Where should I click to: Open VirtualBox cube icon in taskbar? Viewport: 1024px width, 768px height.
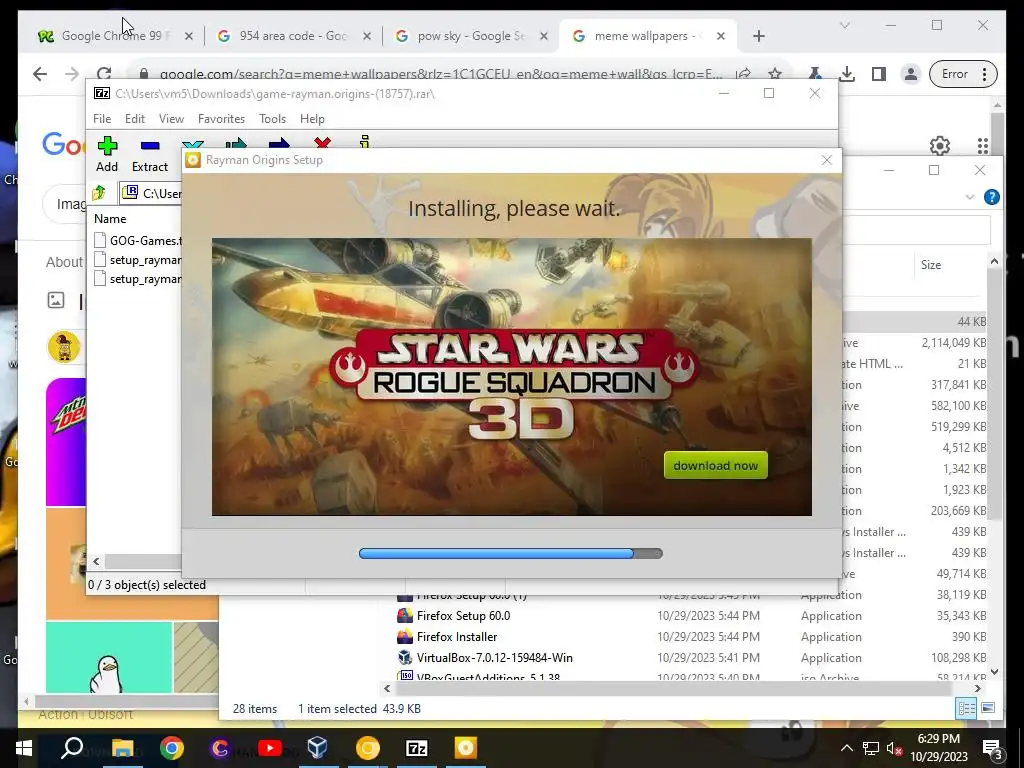(317, 748)
